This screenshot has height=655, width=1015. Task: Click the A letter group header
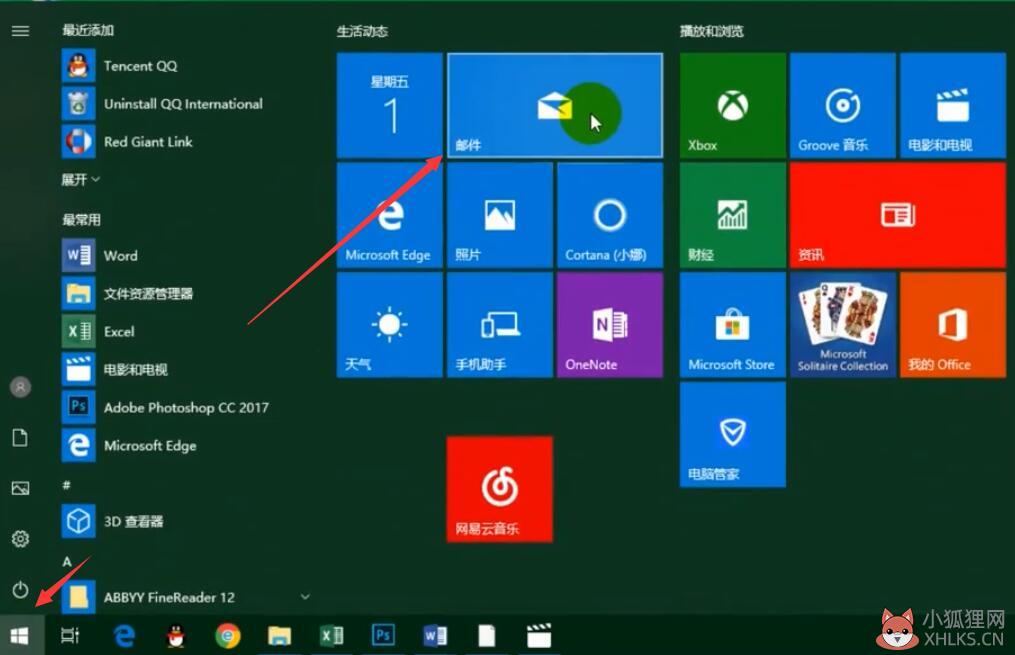pos(67,561)
